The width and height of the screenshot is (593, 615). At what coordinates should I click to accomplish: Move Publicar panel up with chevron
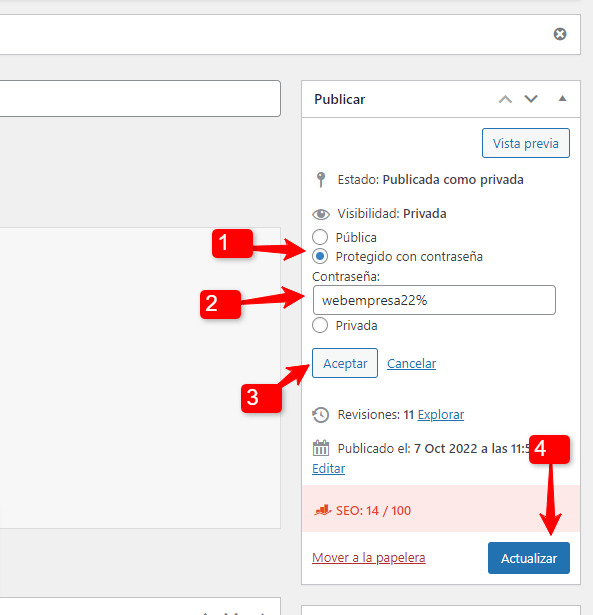click(x=505, y=99)
